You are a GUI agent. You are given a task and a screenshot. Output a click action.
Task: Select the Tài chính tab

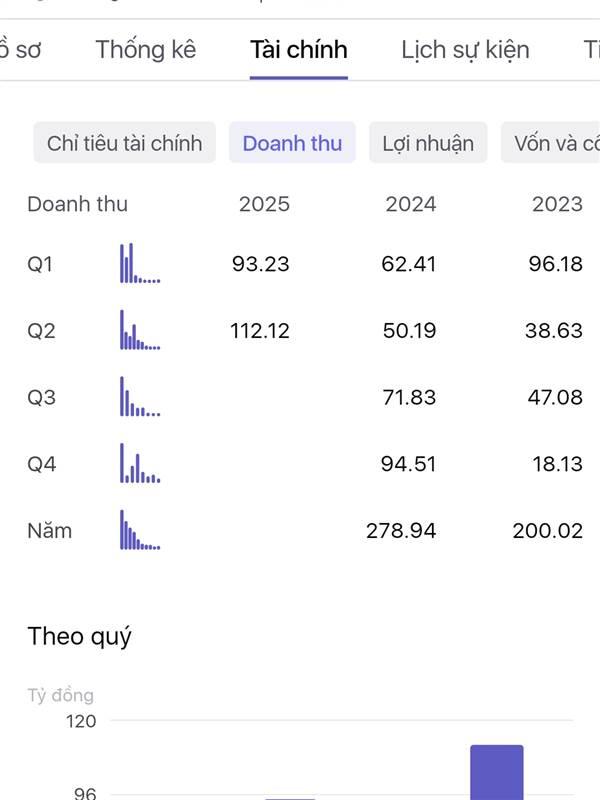(x=298, y=49)
